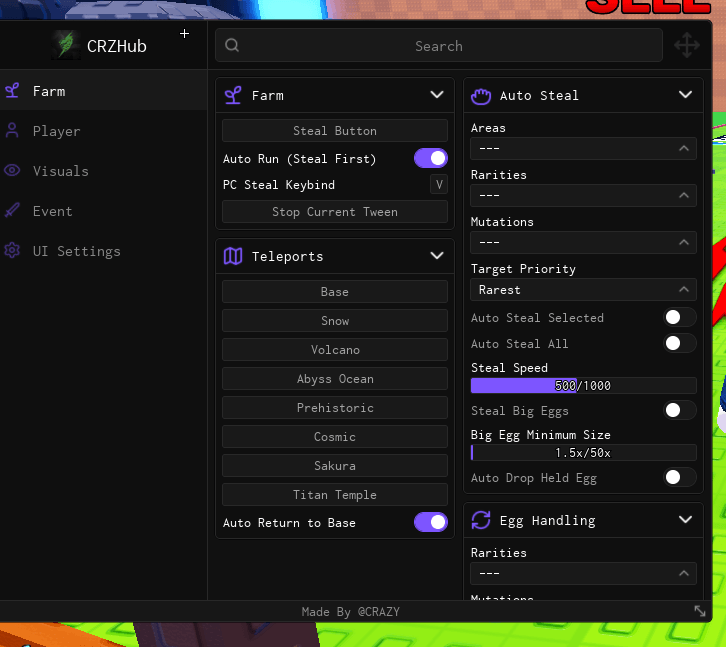Screen dimensions: 726x647
Task: Open Egg Handling Rarities dropdown
Action: [583, 573]
